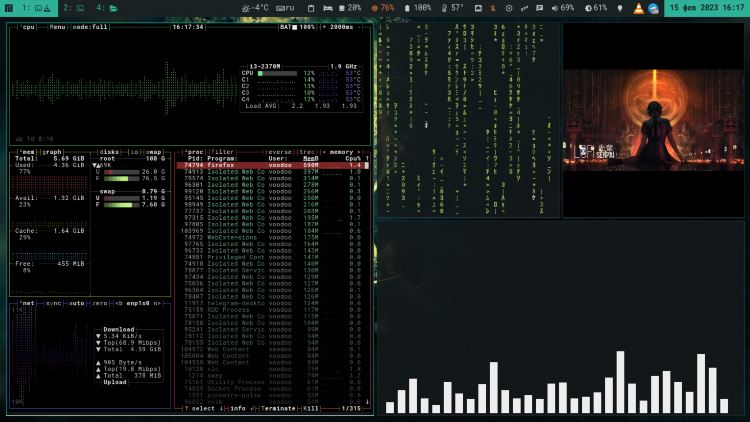The image size is (750, 422).
Task: Open battery indicator showing 100%
Action: (418, 8)
